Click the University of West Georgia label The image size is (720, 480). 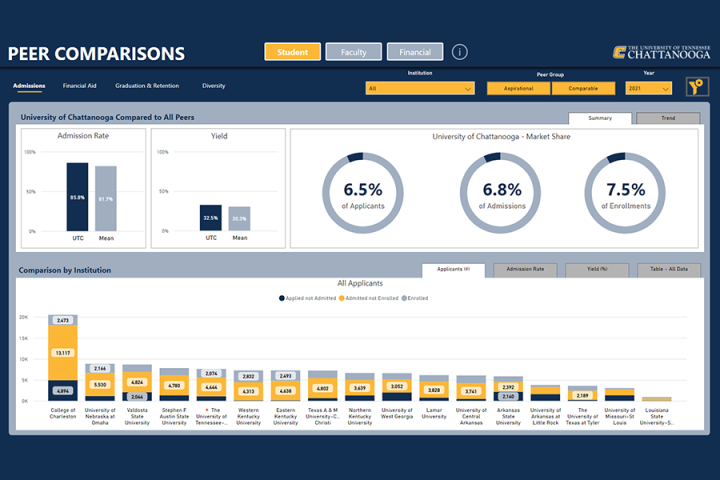397,413
